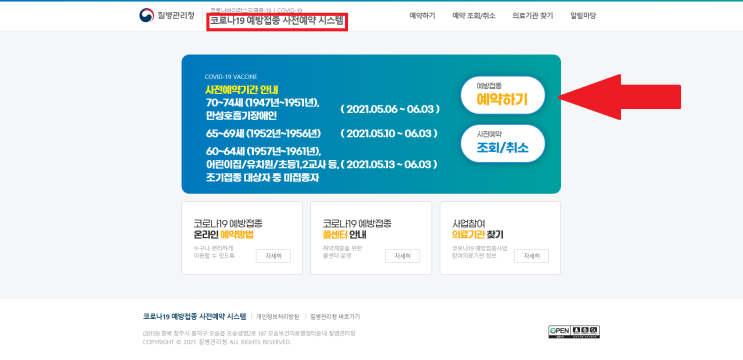
Task: Click the date range 2021.05.13 ~ 06.03
Action: [x=389, y=164]
